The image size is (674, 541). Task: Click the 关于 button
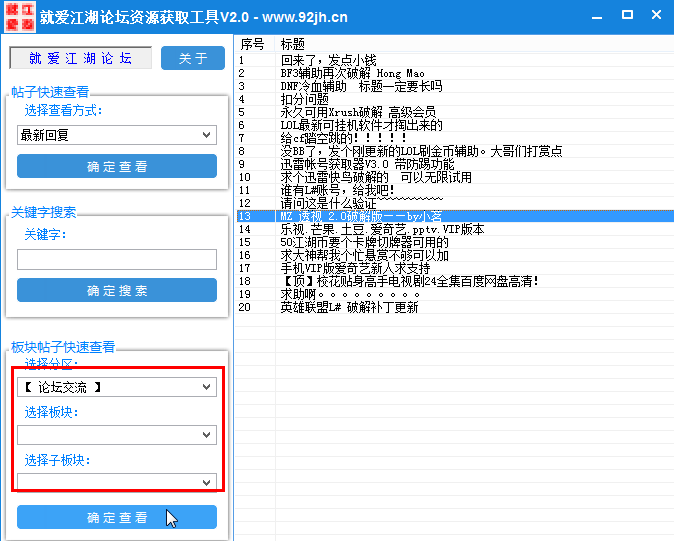click(x=193, y=58)
